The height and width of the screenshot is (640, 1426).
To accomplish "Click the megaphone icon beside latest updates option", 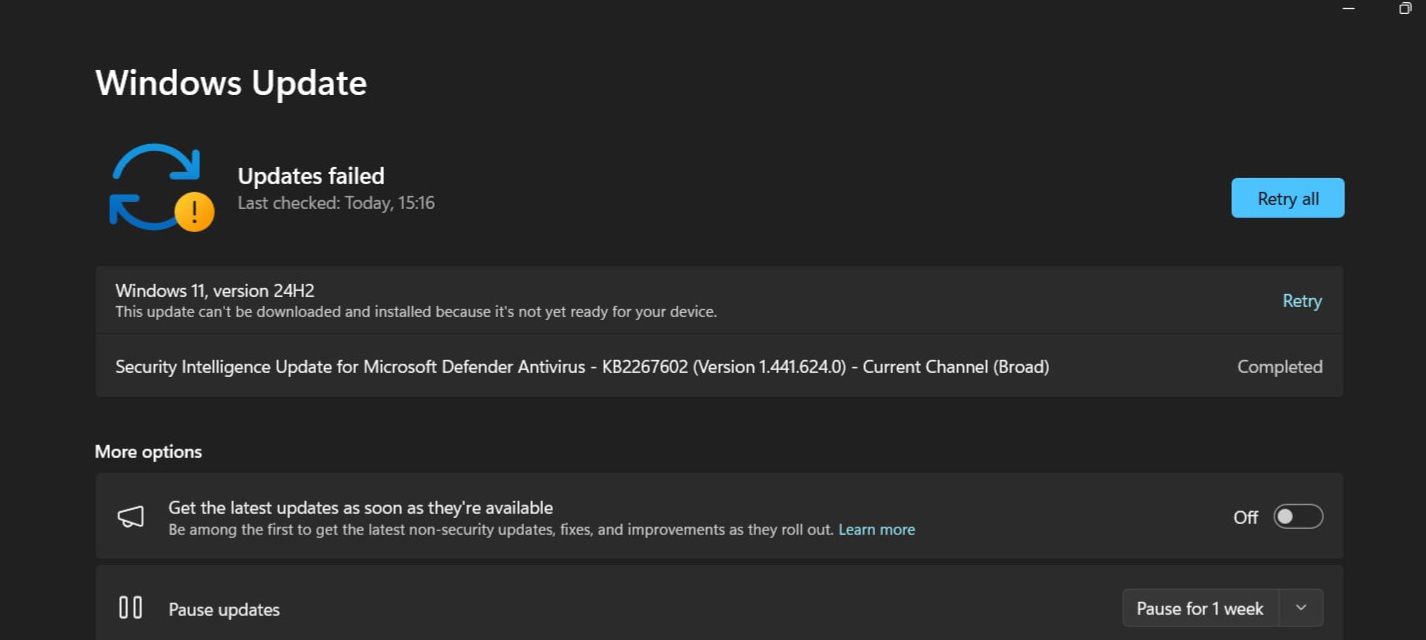I will click(131, 517).
